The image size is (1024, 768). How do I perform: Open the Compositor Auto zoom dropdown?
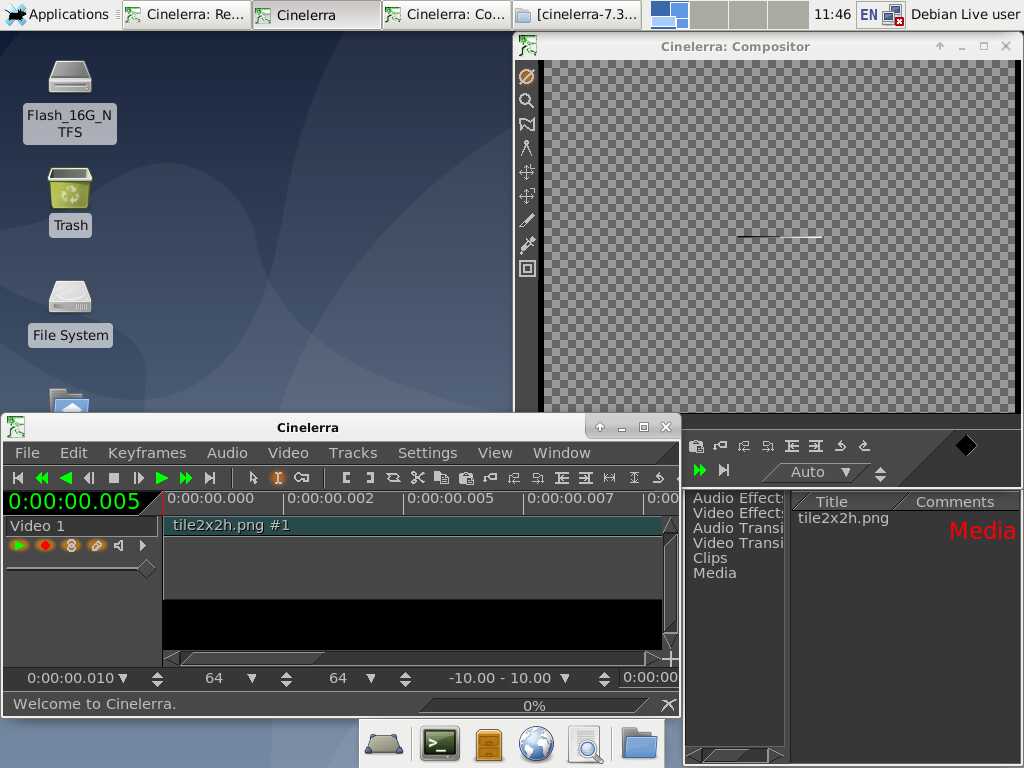click(x=845, y=472)
